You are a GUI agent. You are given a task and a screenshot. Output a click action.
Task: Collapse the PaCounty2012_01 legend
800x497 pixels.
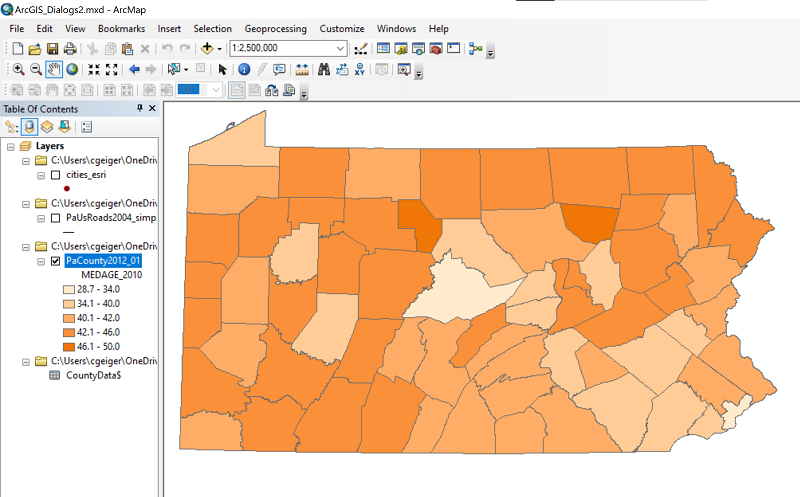point(41,261)
